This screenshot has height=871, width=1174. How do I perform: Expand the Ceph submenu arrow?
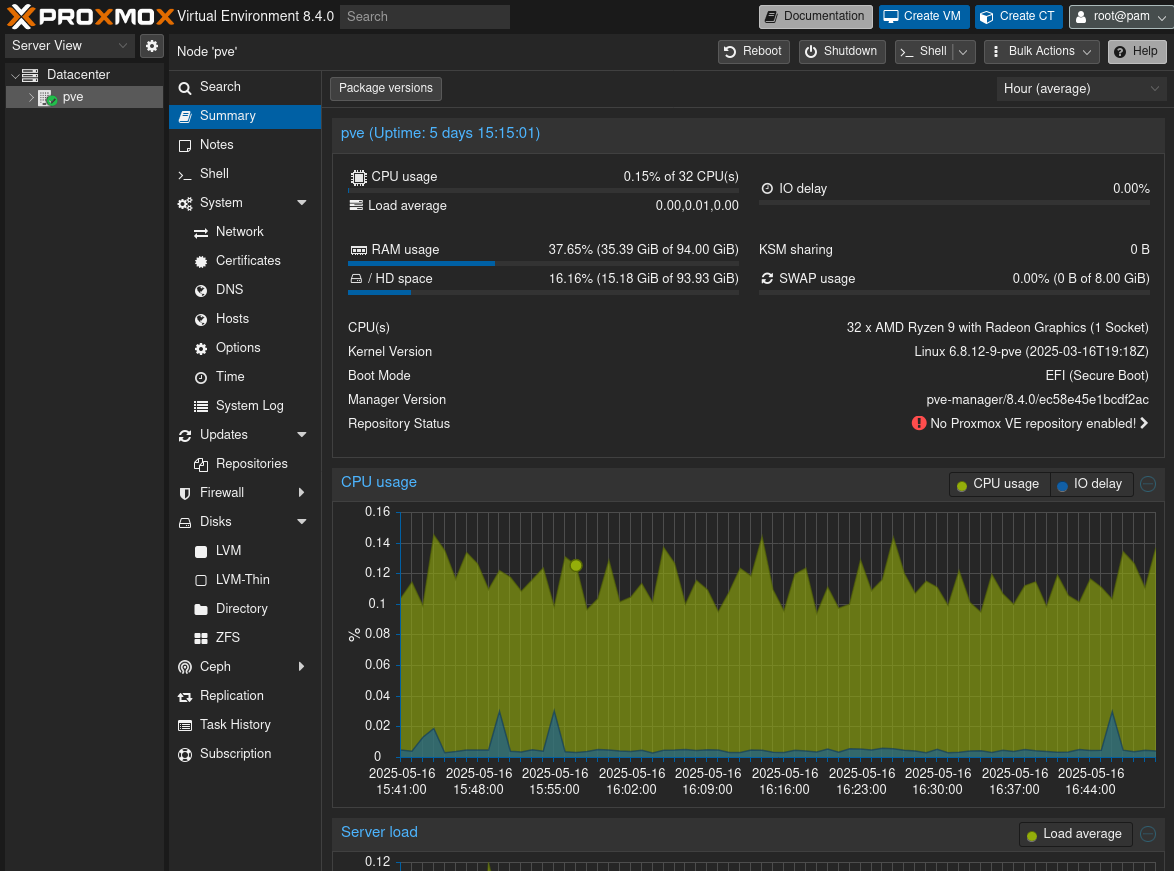click(302, 667)
